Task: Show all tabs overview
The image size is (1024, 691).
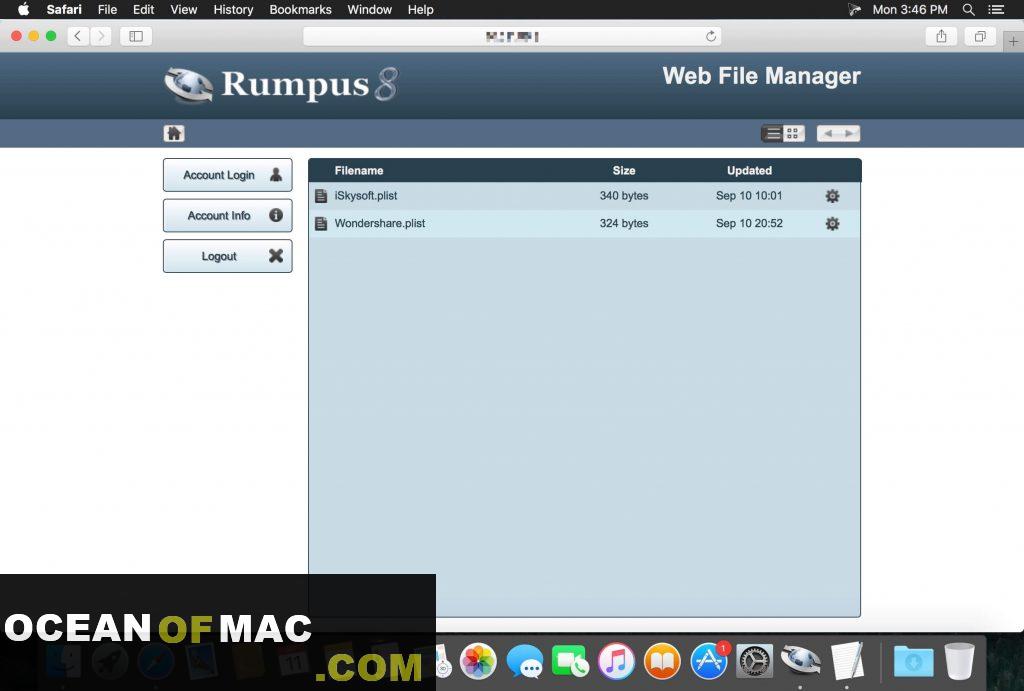Action: click(980, 36)
